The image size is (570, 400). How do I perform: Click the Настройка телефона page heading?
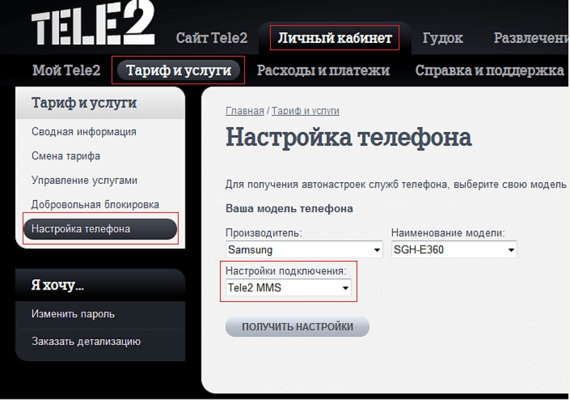click(349, 137)
